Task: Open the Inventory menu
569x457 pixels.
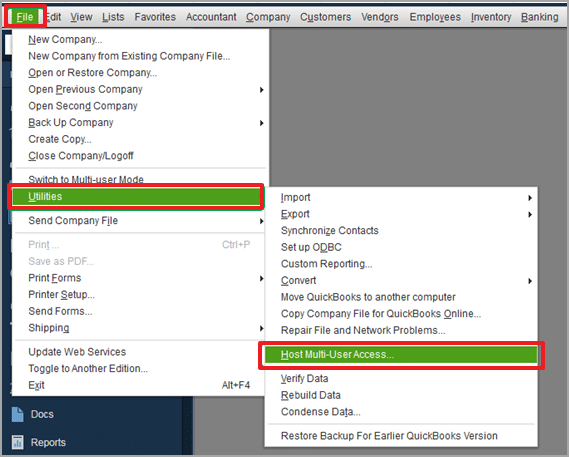Action: 491,17
